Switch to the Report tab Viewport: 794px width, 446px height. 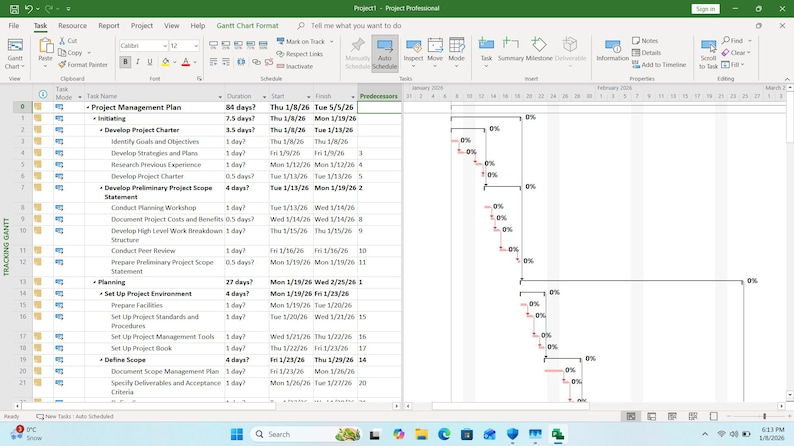pos(109,25)
